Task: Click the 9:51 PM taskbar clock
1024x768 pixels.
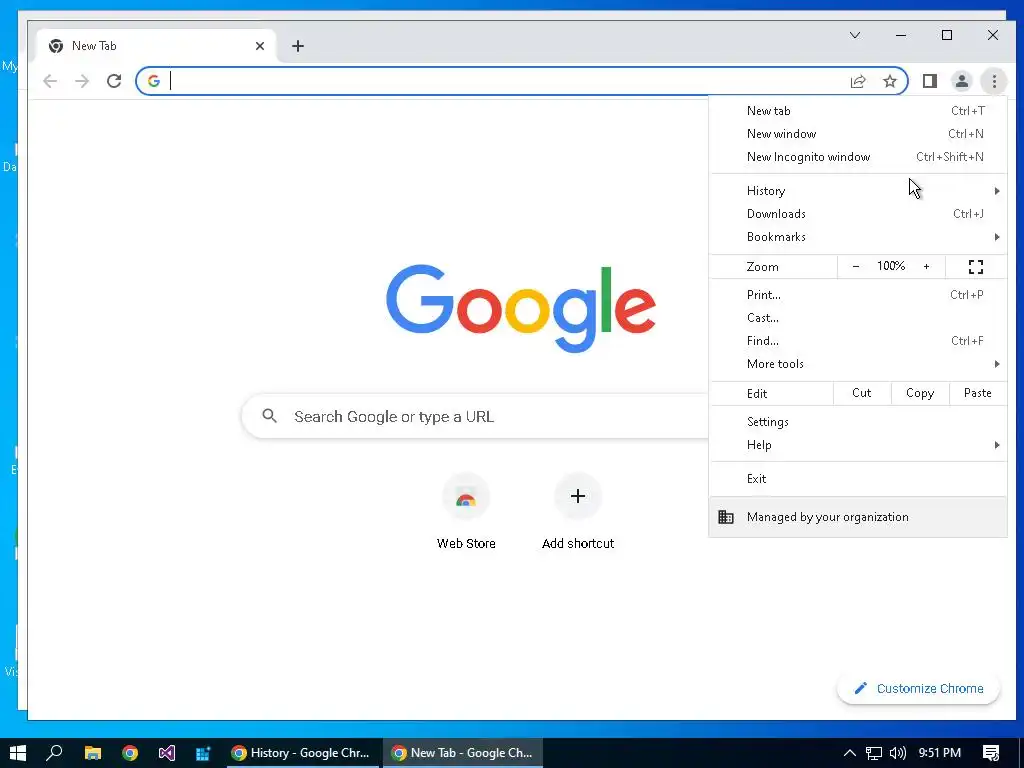Action: pyautogui.click(x=939, y=753)
